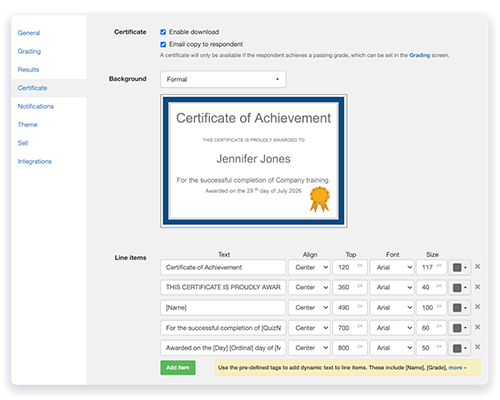Viewport: 500px width, 400px height.
Task: Open the Results section
Action: tap(28, 70)
